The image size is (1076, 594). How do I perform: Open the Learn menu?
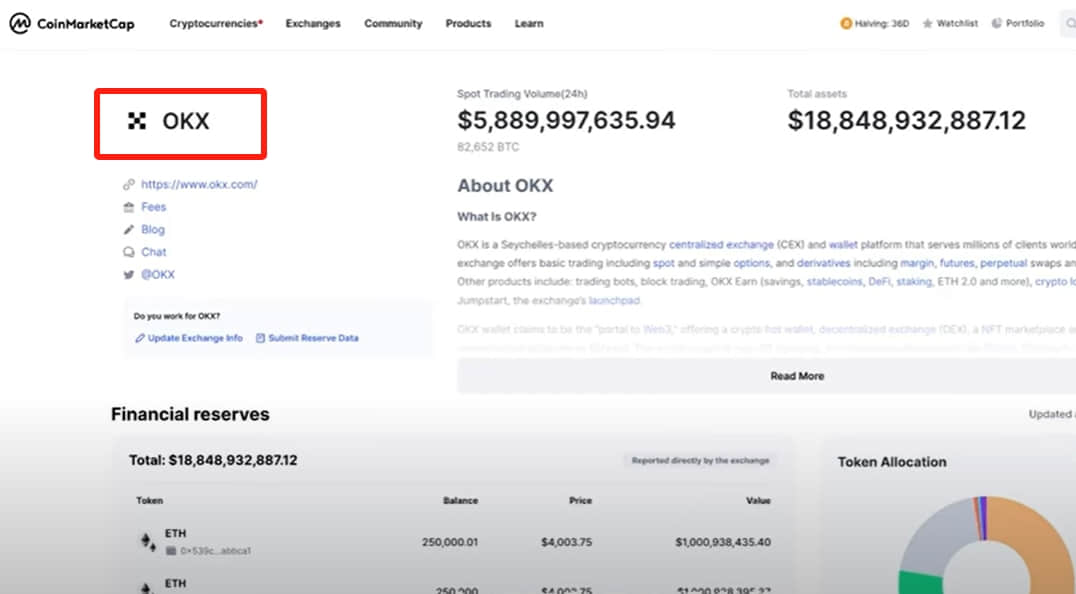[x=529, y=23]
